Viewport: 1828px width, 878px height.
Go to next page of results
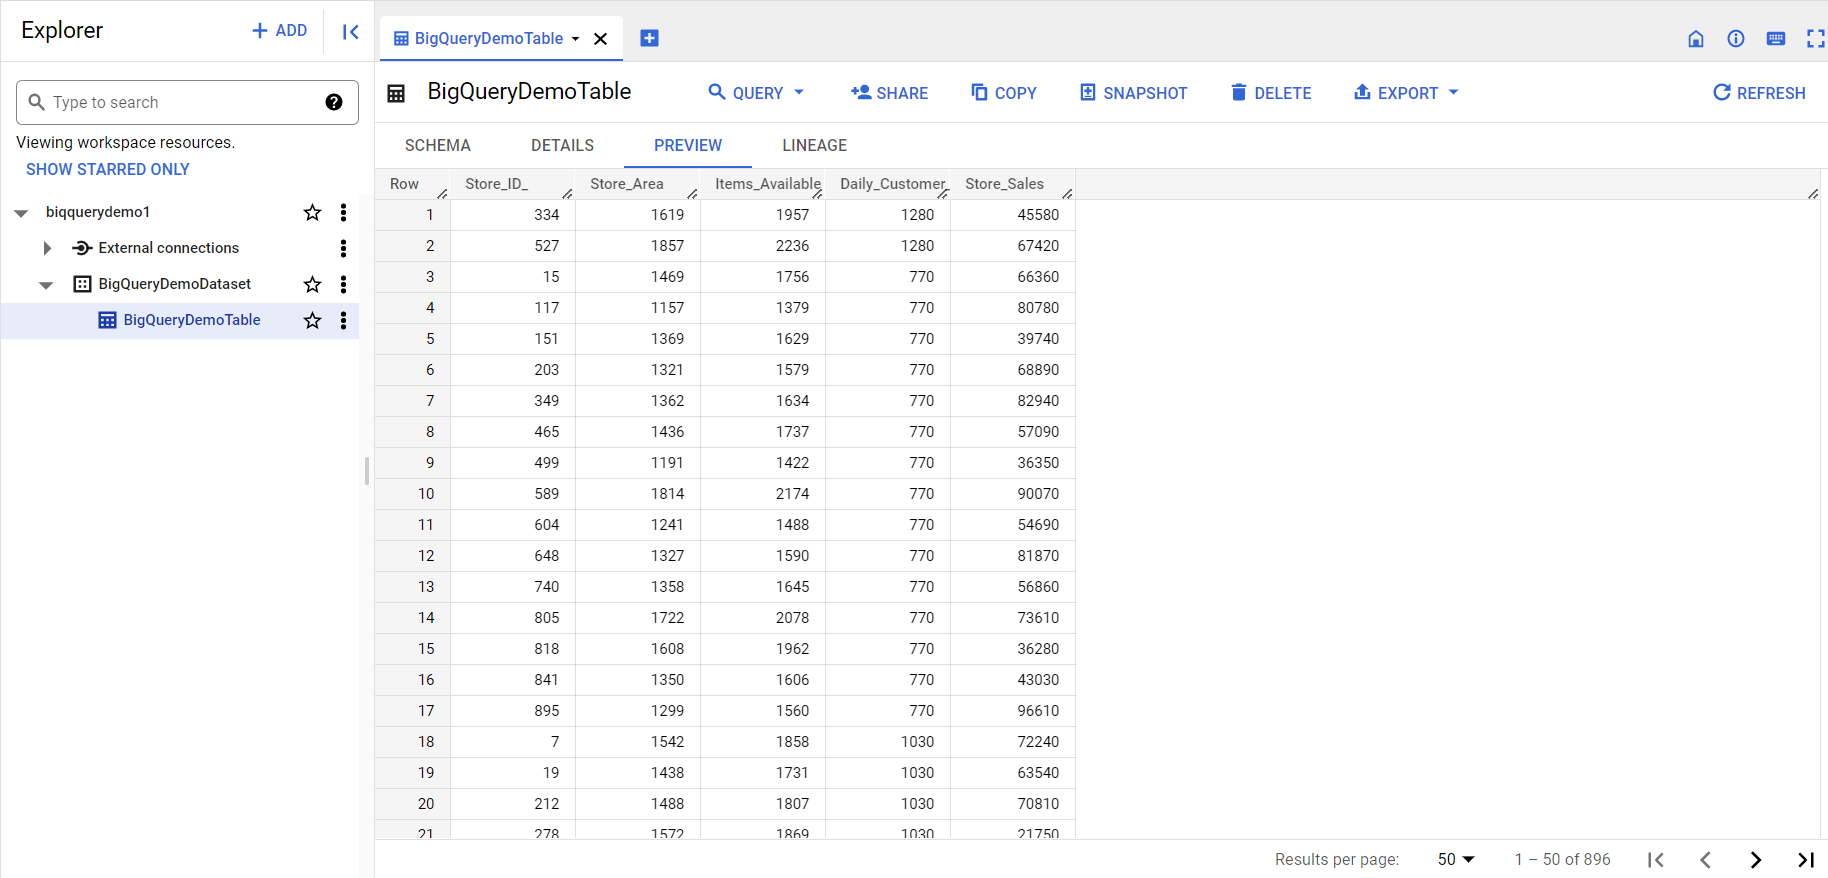1756,860
